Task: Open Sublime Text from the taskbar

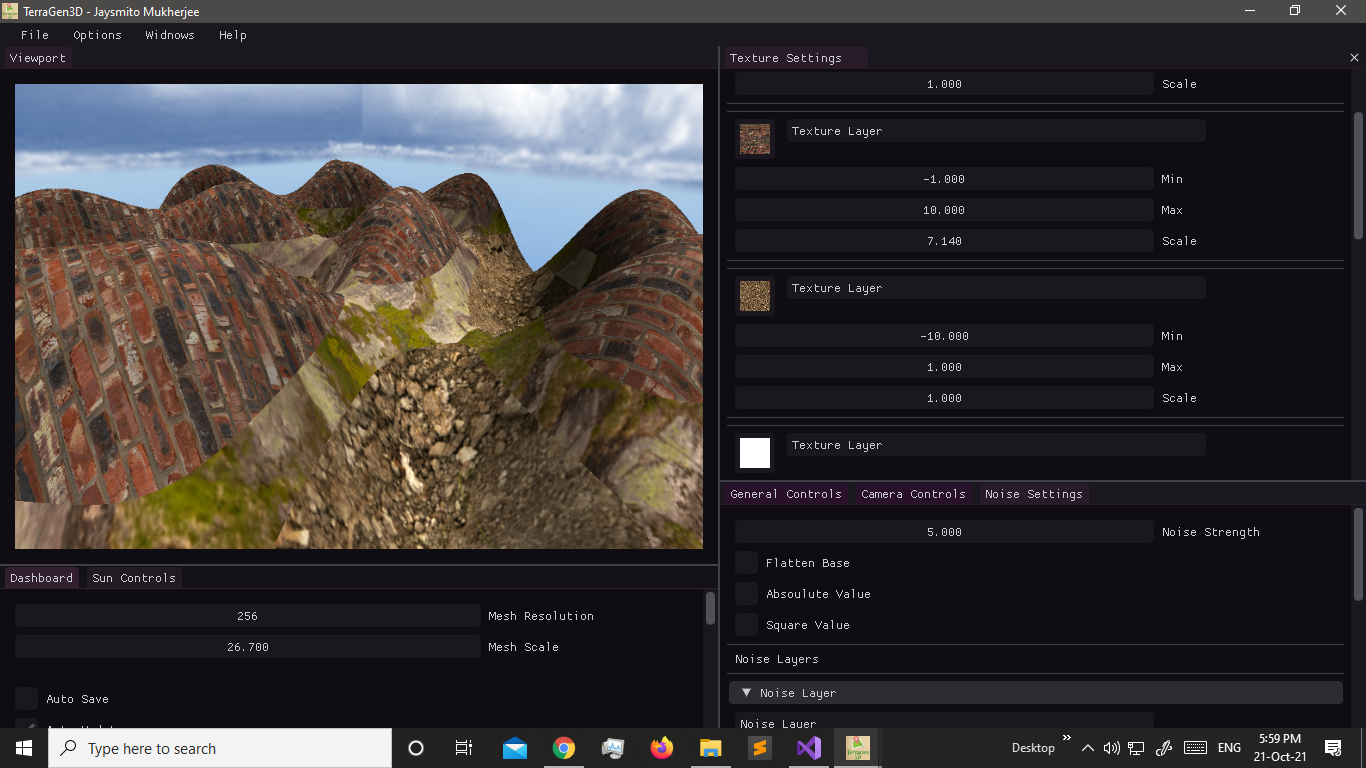Action: pyautogui.click(x=760, y=748)
